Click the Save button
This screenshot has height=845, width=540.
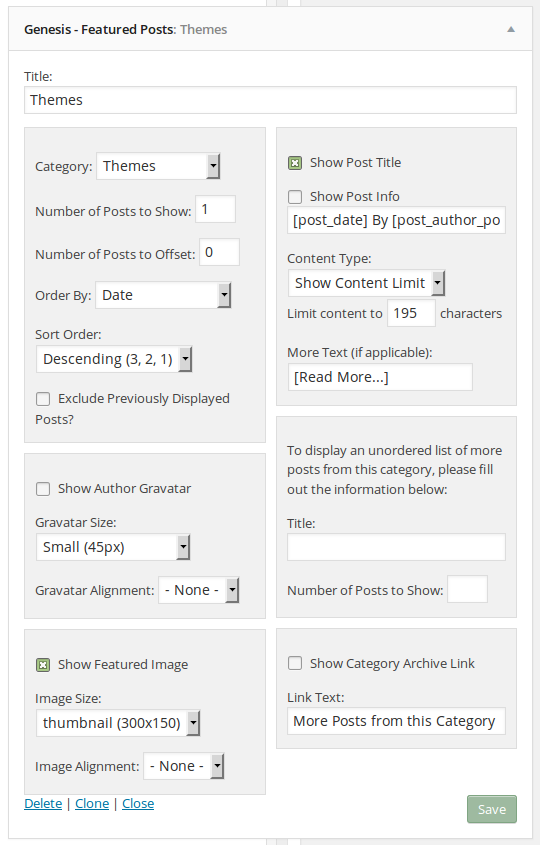(492, 809)
